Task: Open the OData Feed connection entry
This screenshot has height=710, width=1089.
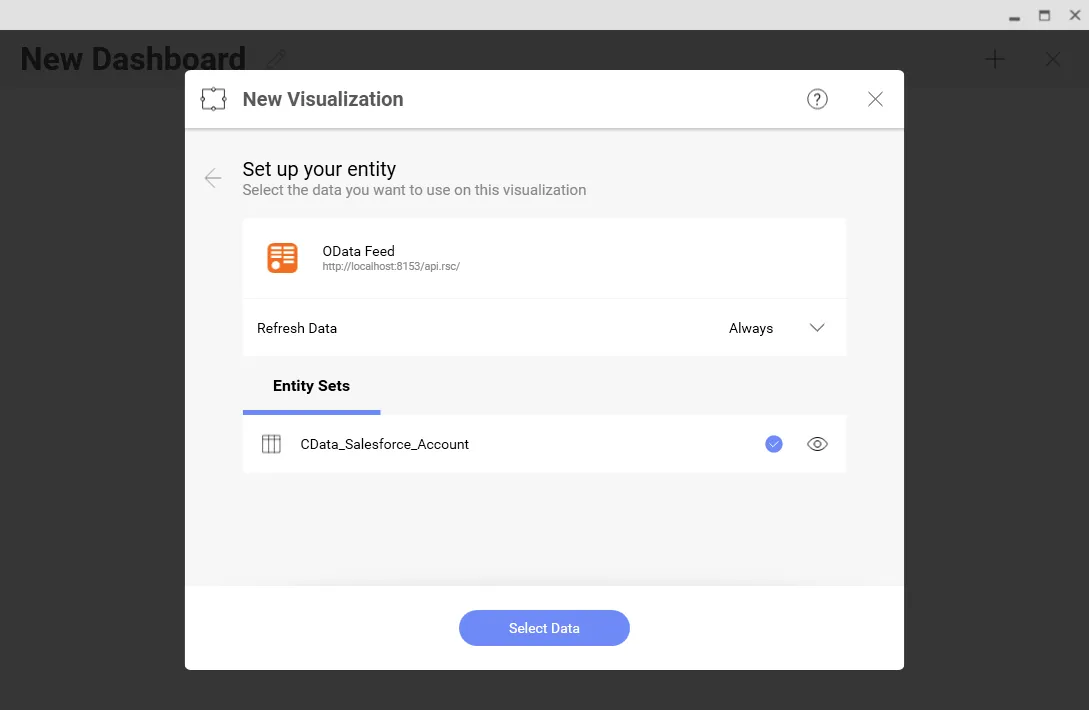Action: pos(544,257)
